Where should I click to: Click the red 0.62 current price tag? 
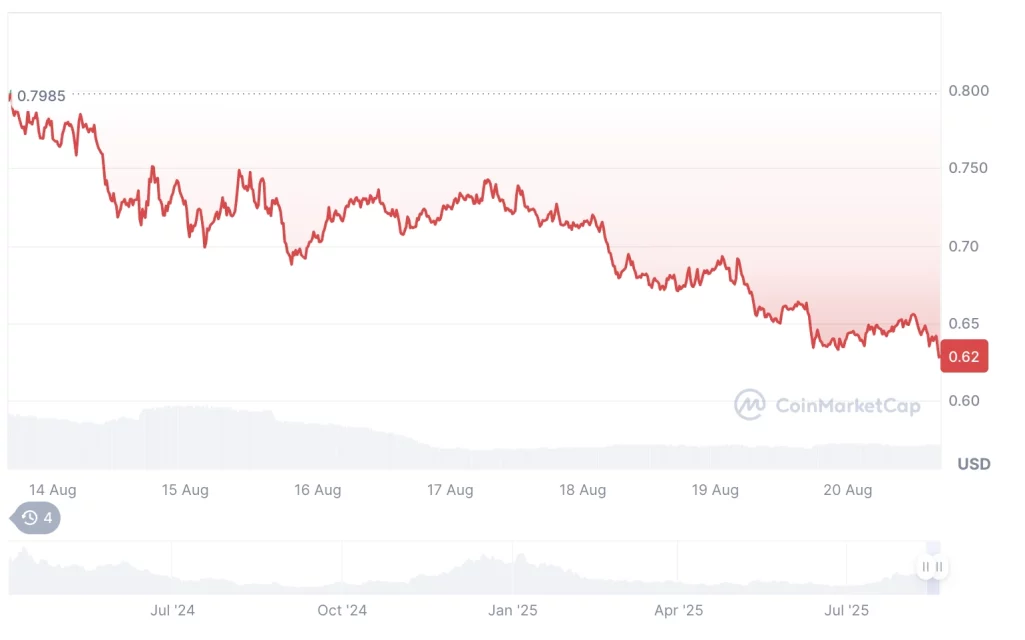(x=964, y=356)
